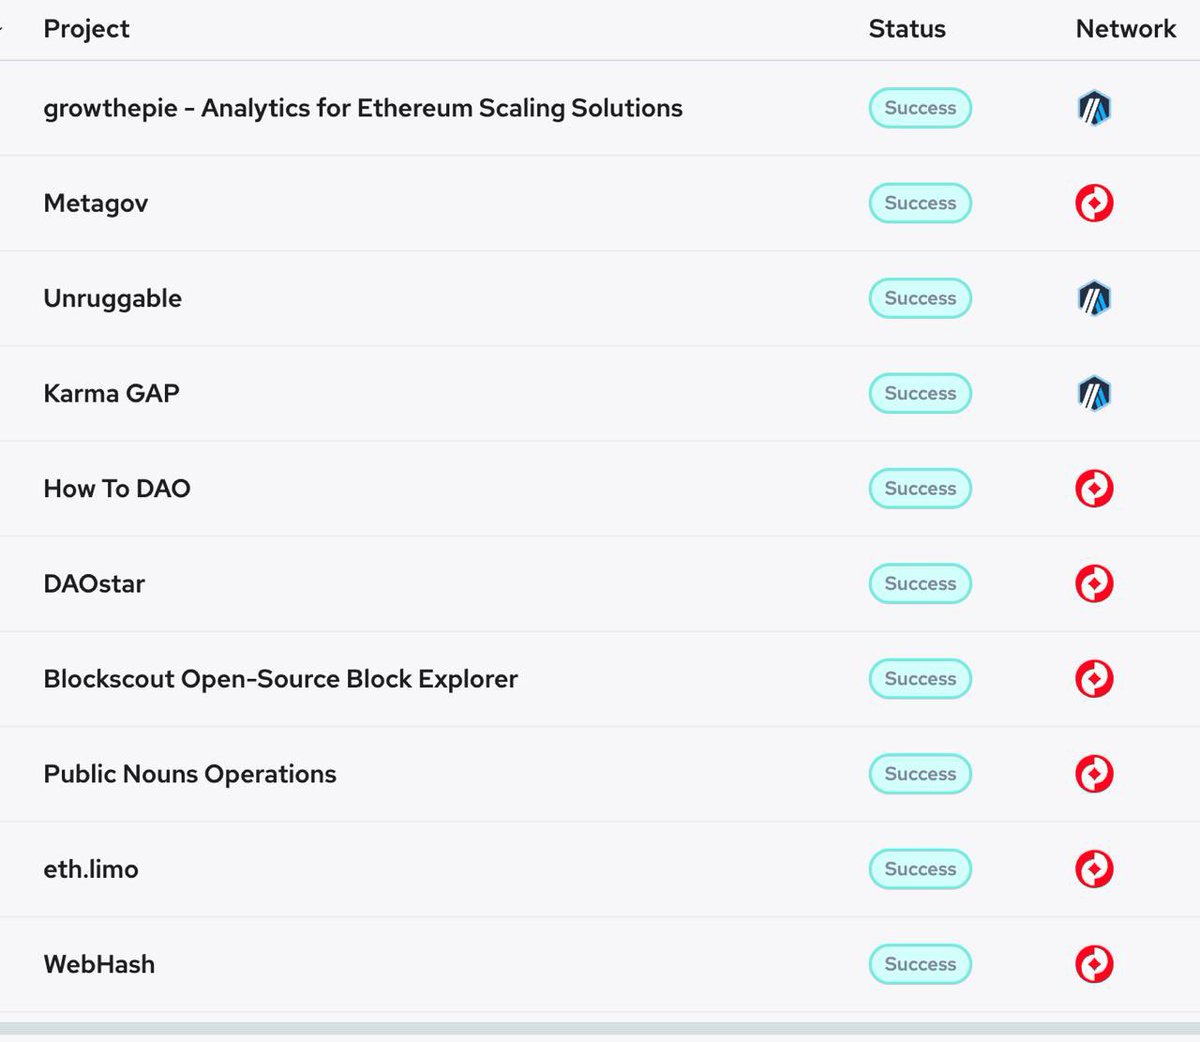Sort by the Project column header

[86, 29]
